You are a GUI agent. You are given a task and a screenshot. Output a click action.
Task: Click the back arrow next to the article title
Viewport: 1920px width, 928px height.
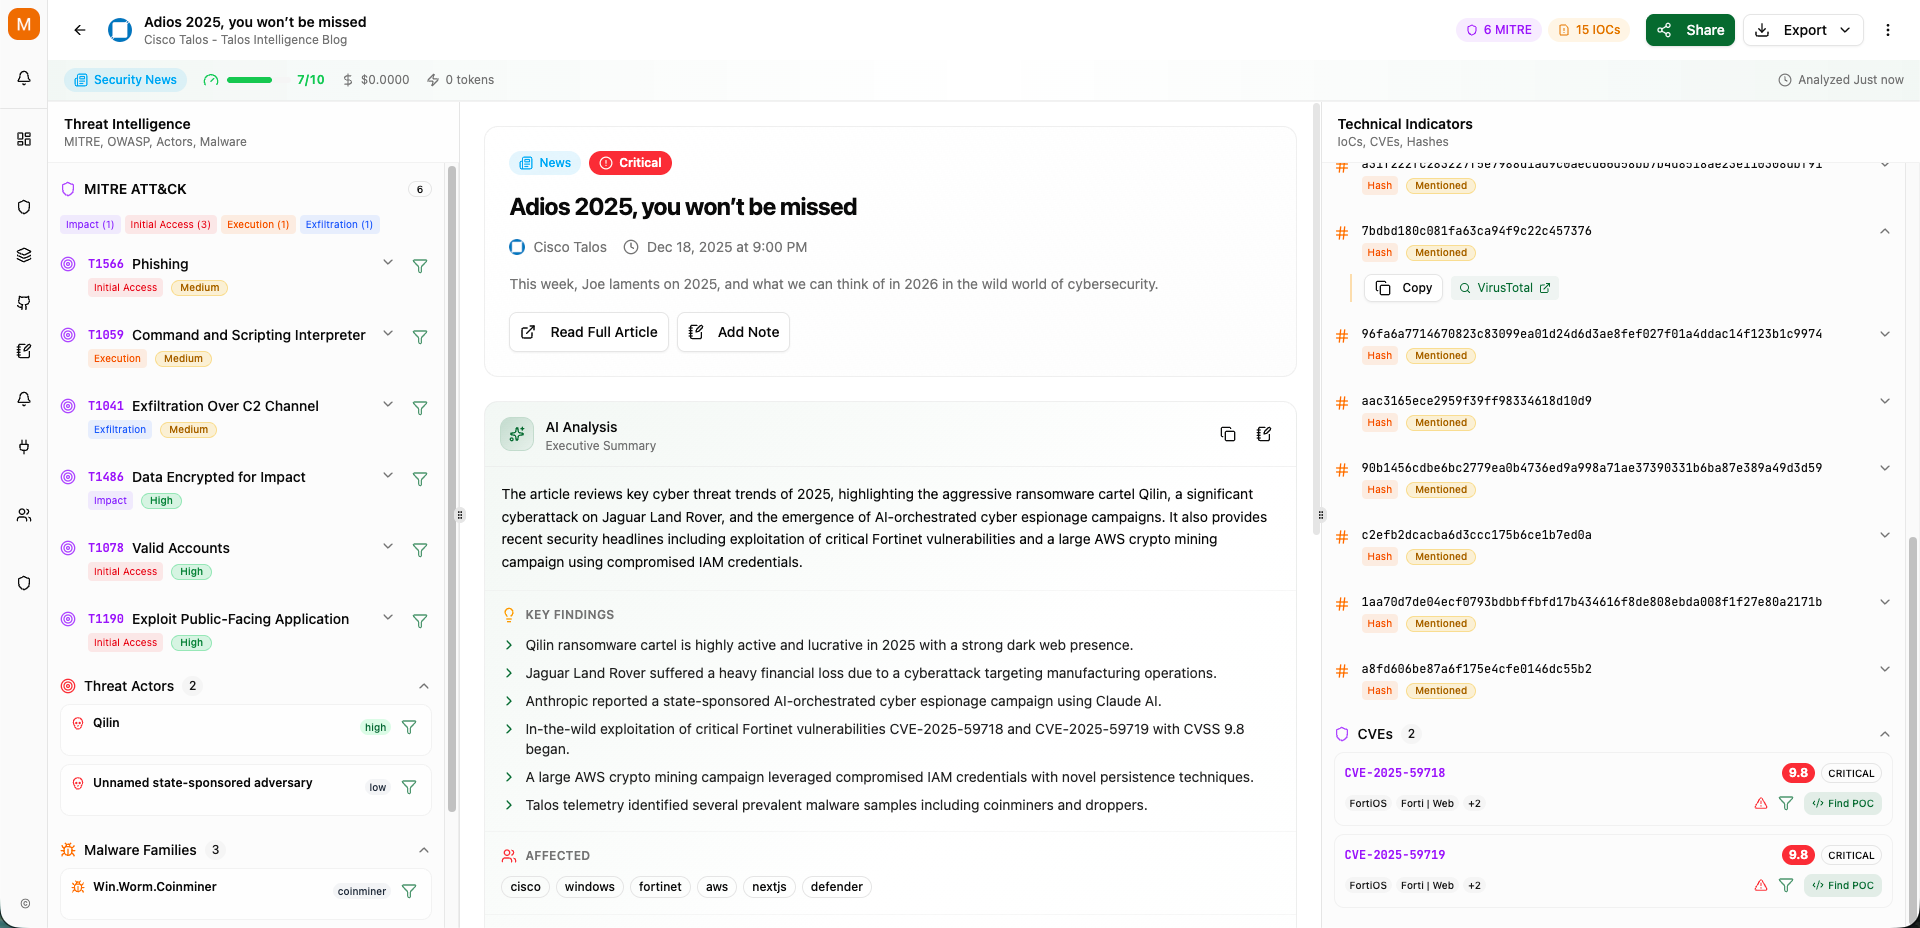pyautogui.click(x=79, y=30)
